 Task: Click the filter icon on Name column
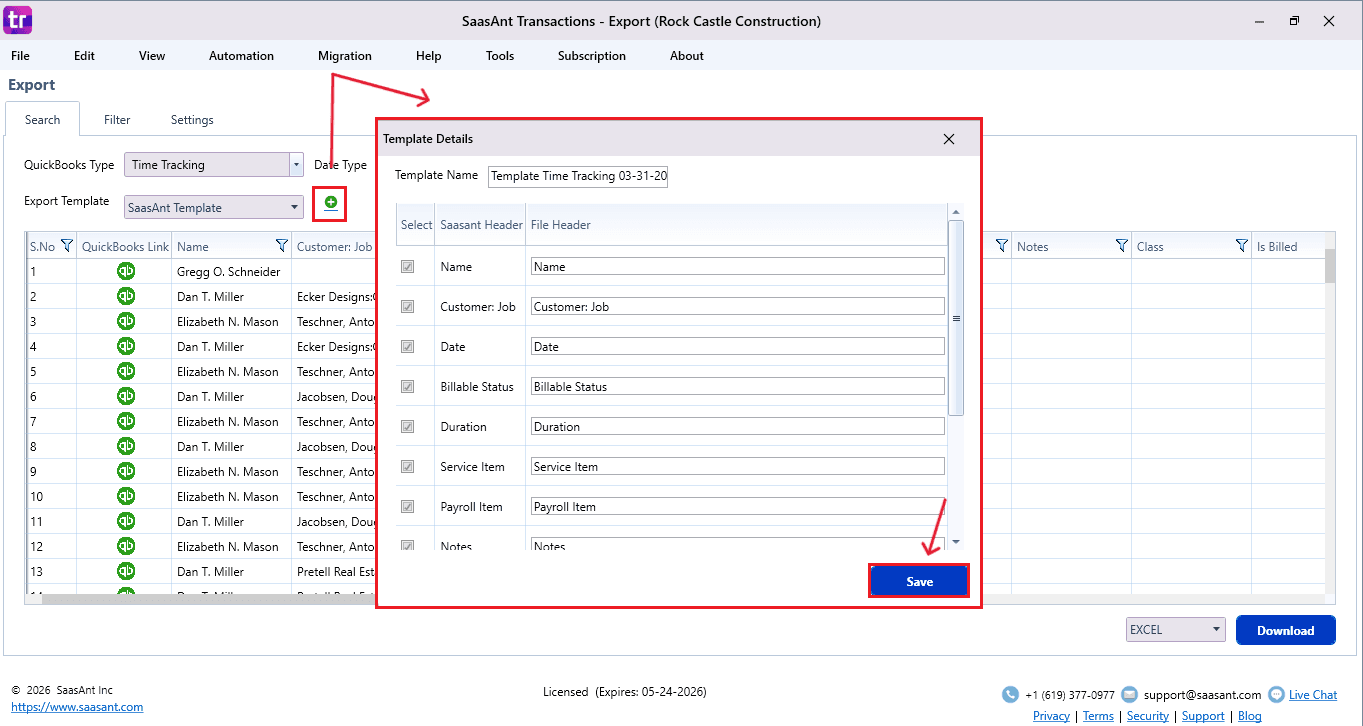[281, 246]
